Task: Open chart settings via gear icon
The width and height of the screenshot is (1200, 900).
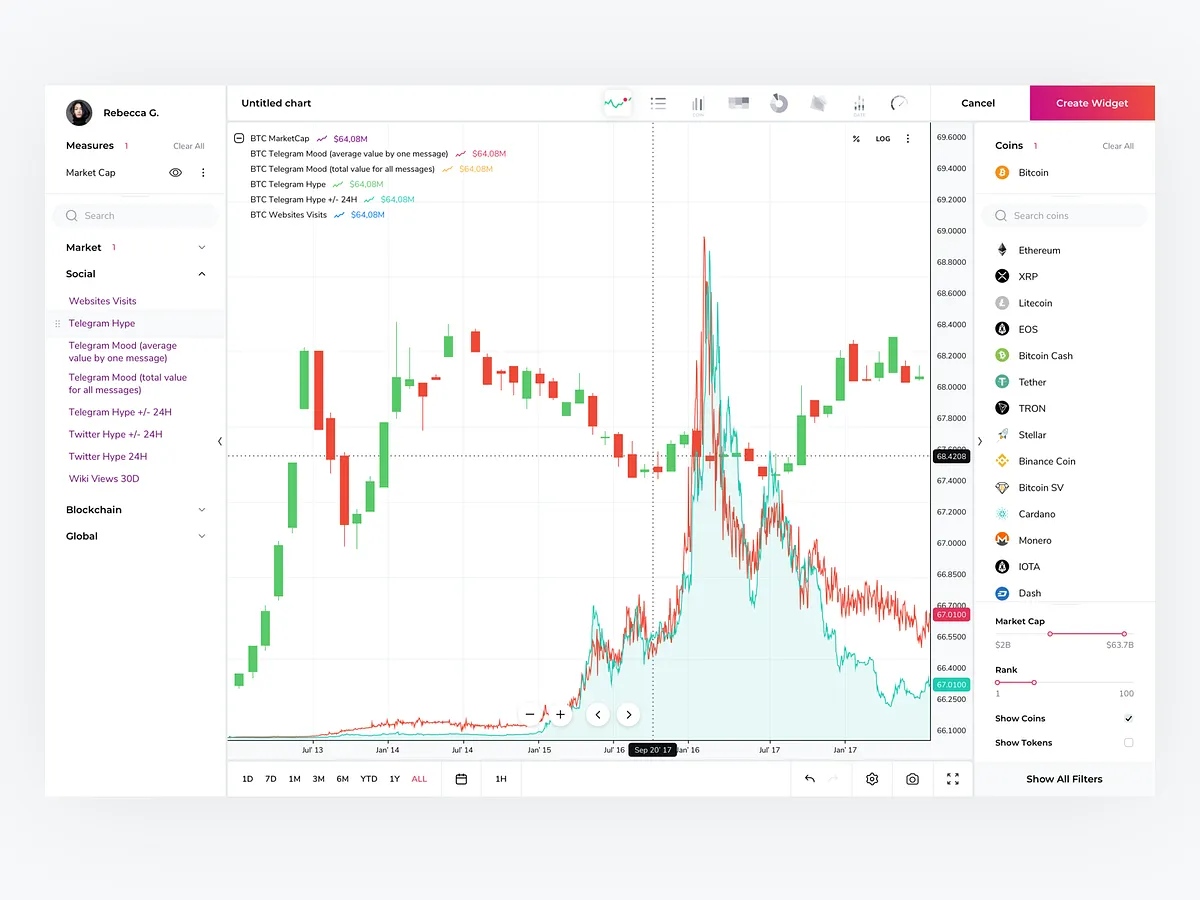Action: [871, 779]
